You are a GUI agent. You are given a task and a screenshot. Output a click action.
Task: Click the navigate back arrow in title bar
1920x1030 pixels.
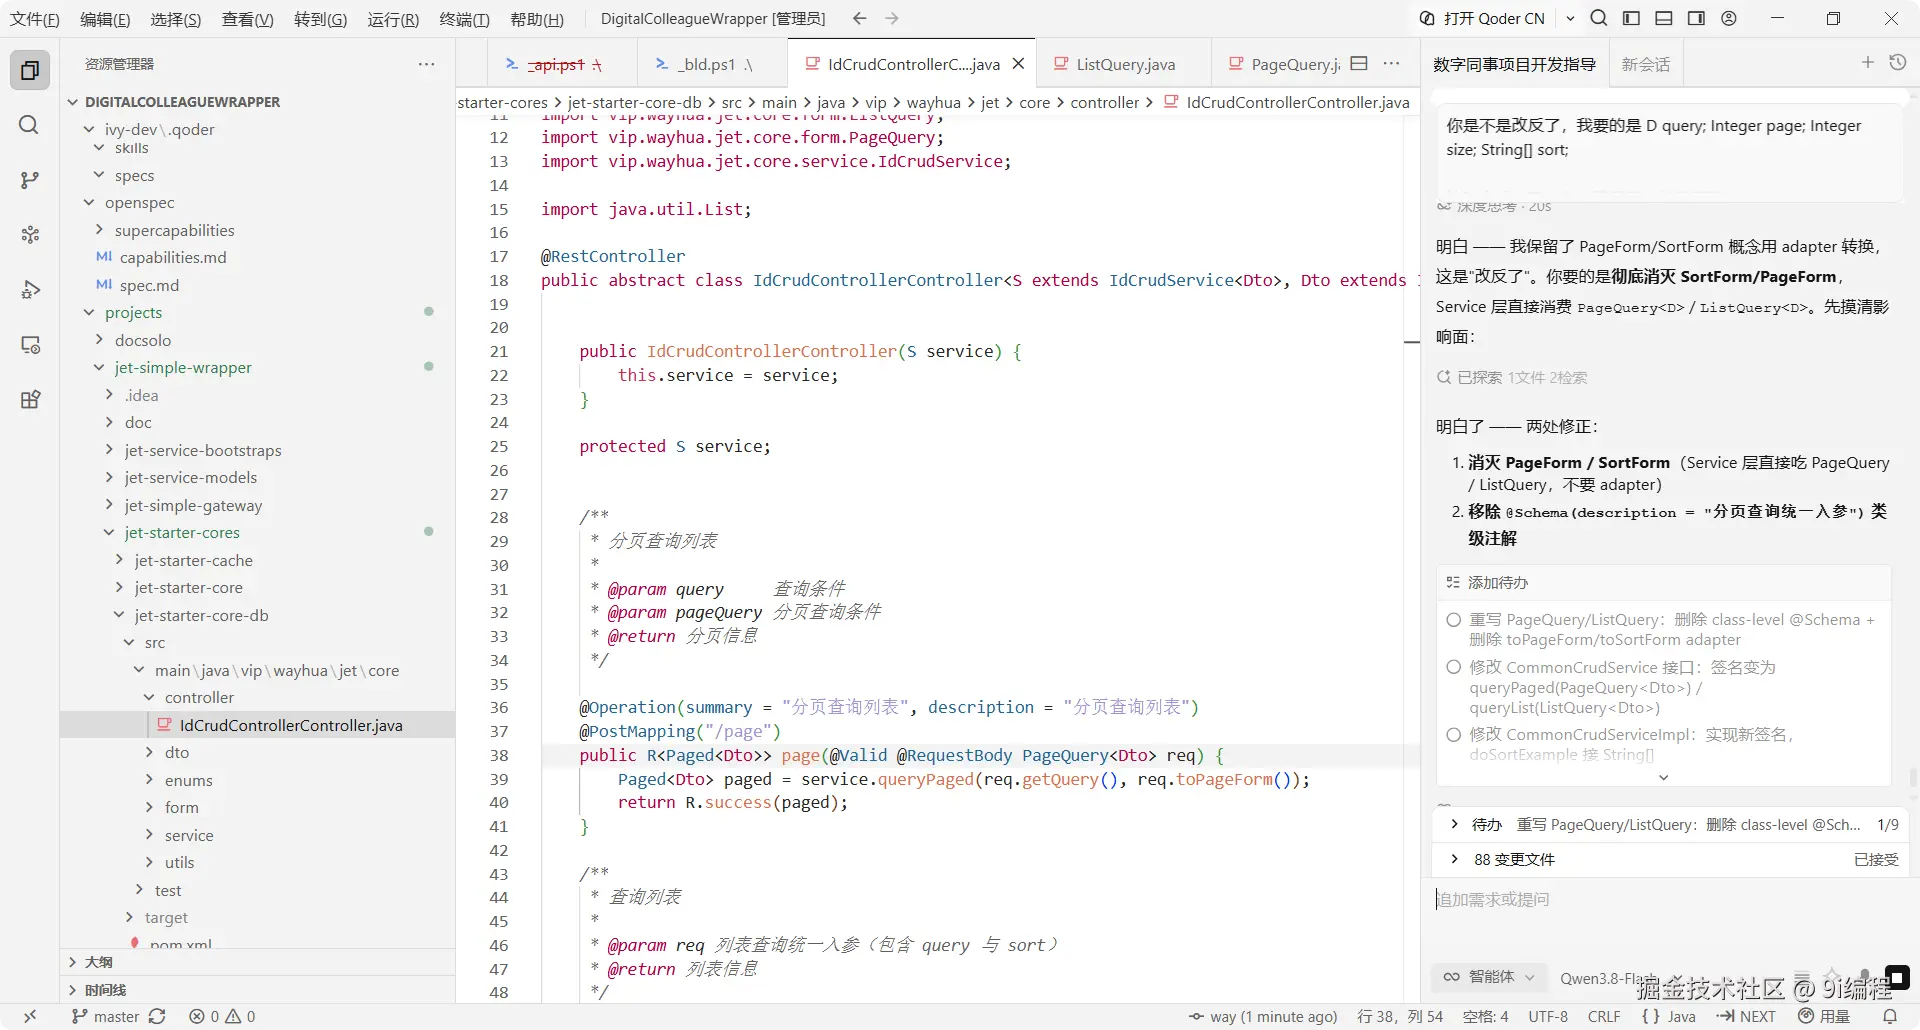click(859, 18)
